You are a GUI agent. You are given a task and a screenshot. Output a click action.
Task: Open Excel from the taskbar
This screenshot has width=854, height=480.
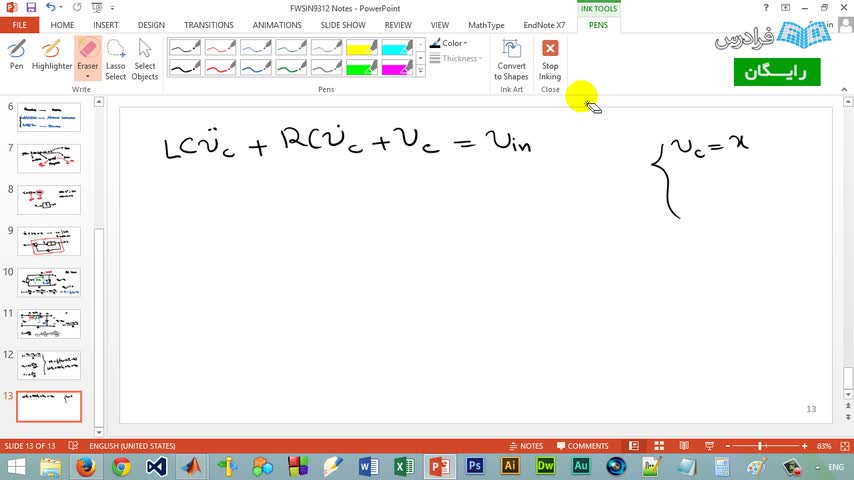(x=404, y=467)
